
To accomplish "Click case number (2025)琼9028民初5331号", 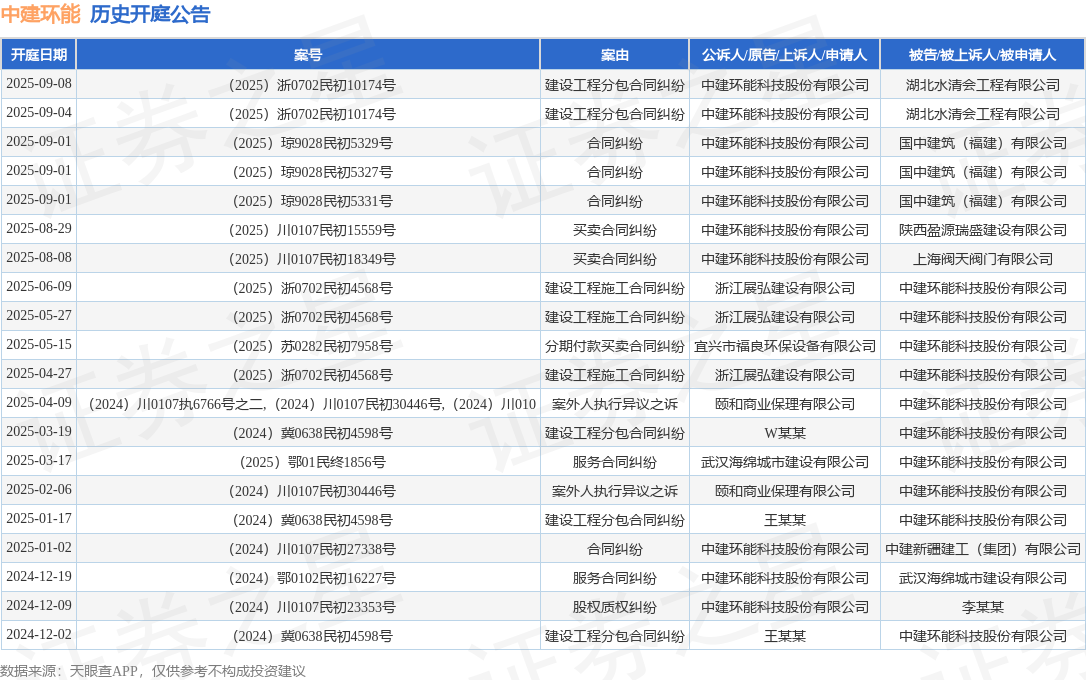I will (x=312, y=202).
